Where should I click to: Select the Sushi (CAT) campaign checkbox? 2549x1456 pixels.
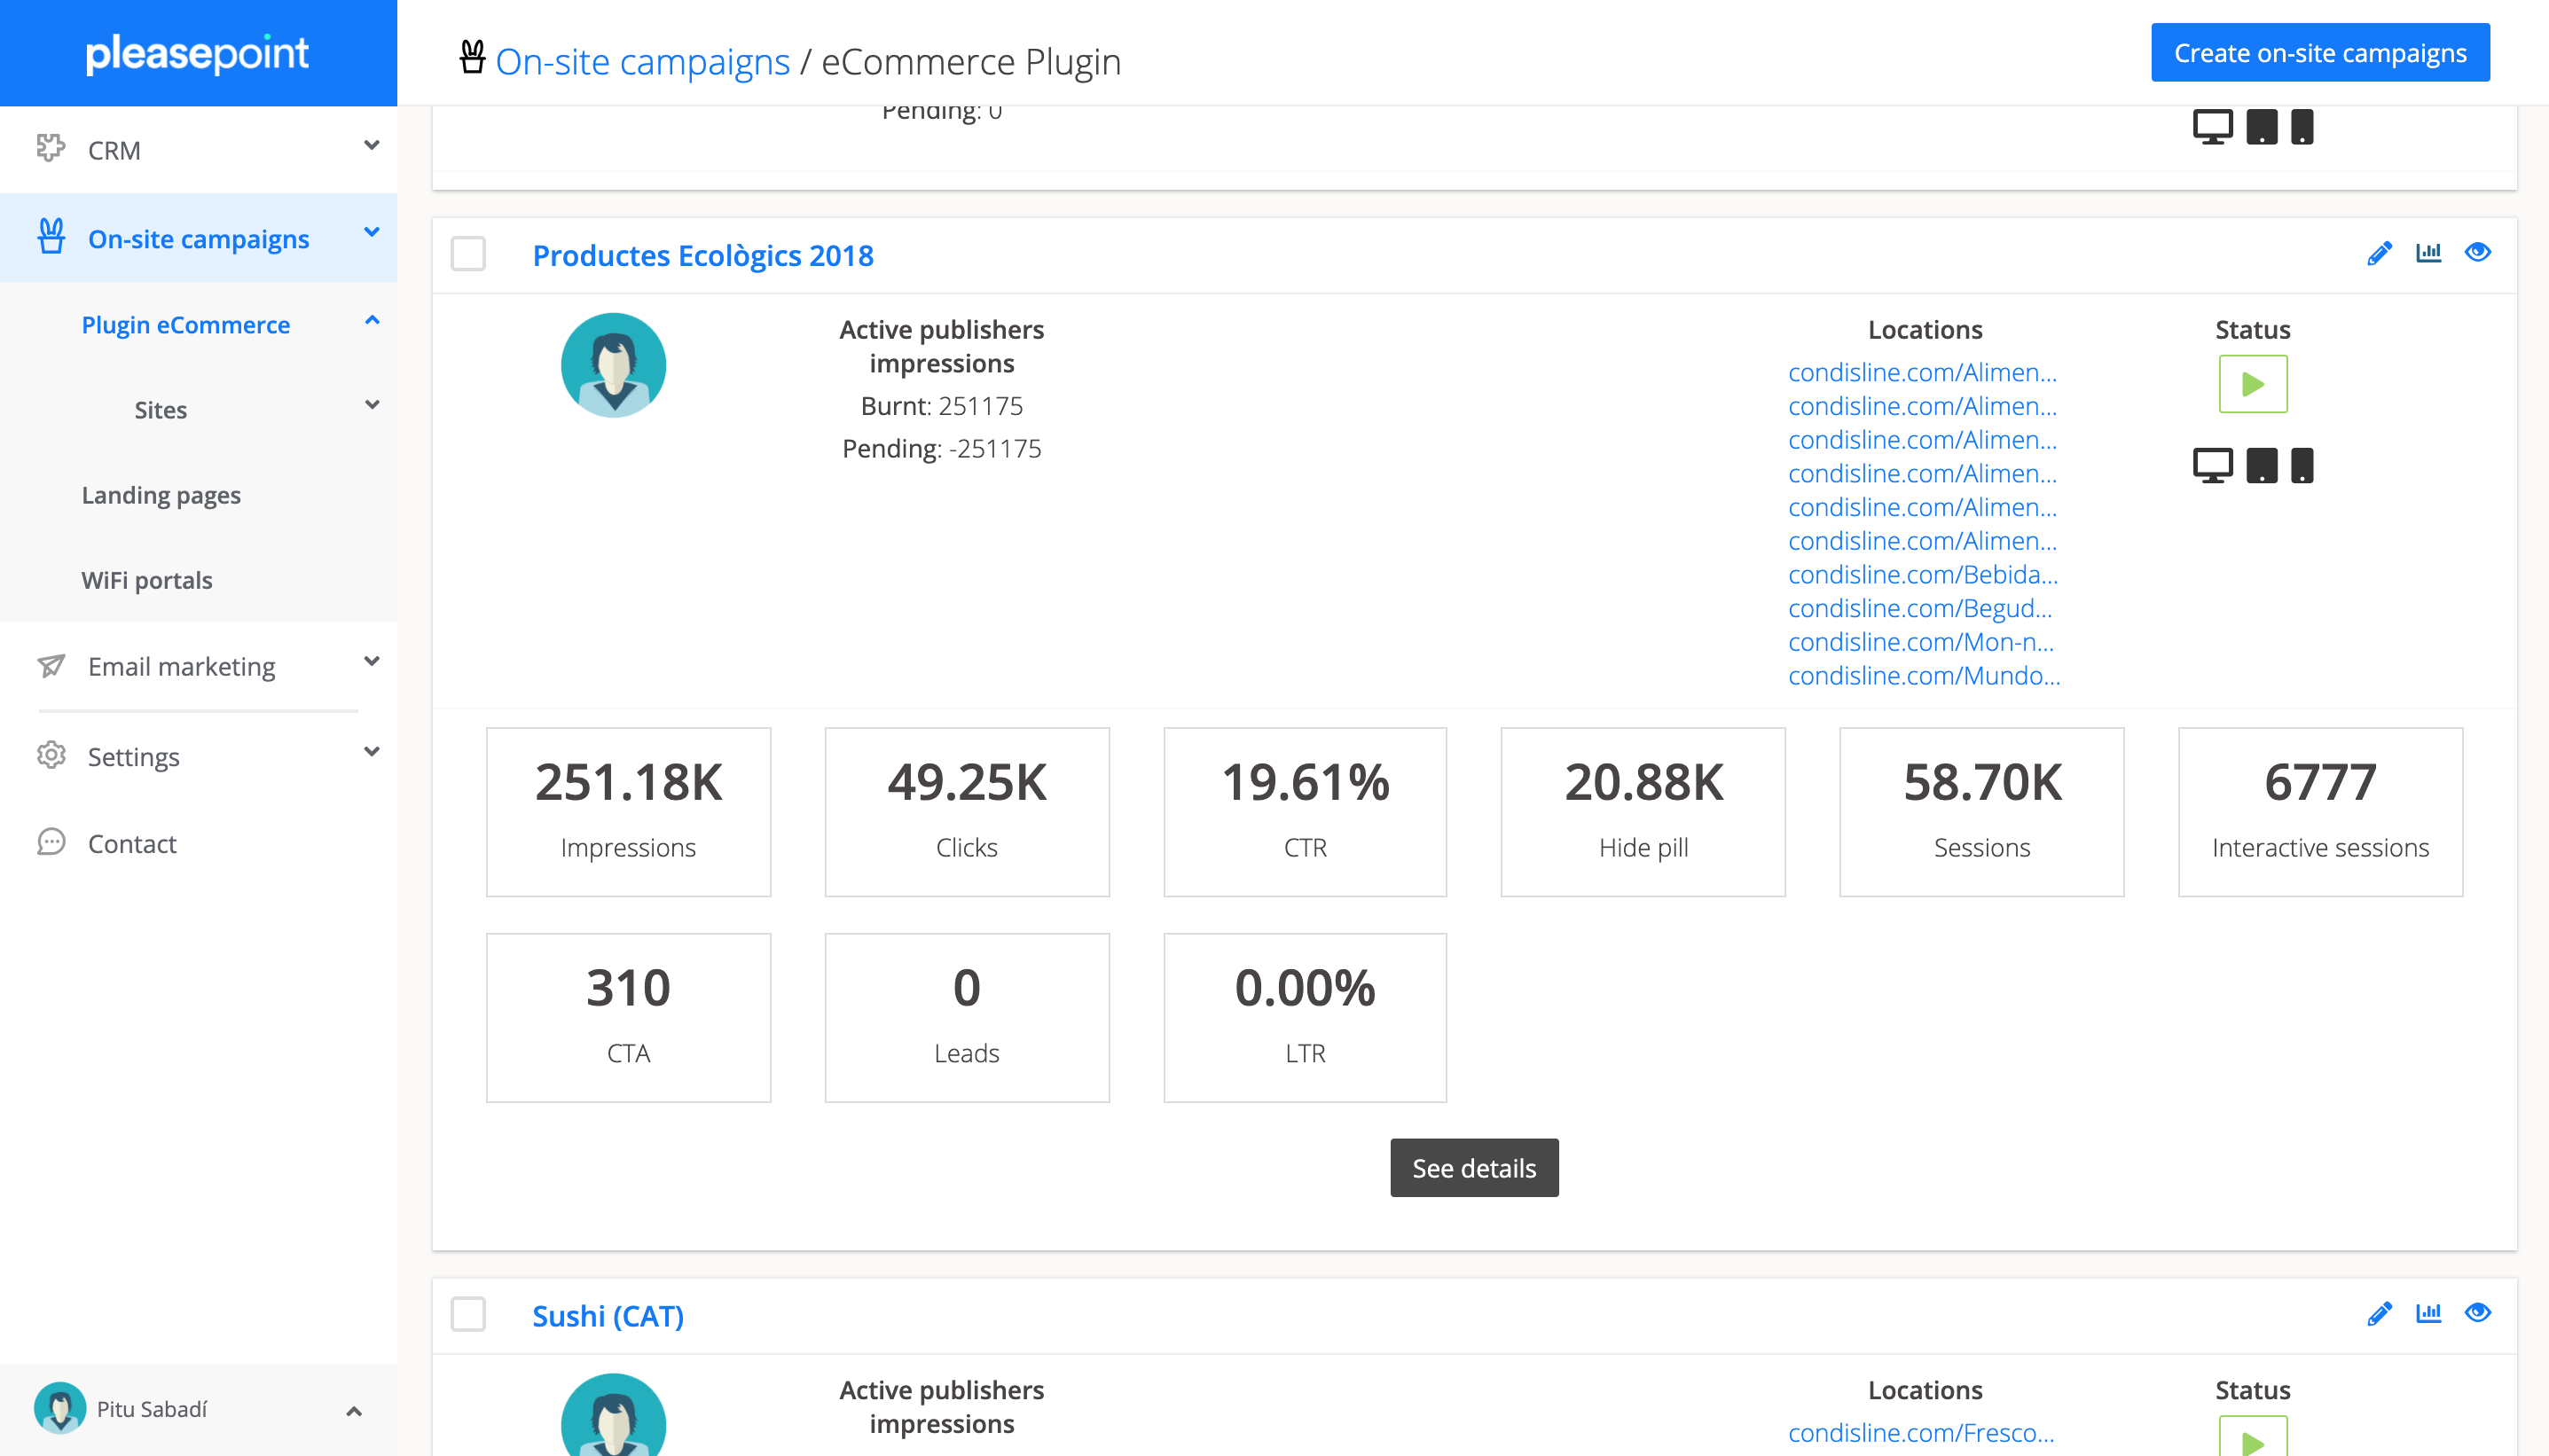[468, 1314]
